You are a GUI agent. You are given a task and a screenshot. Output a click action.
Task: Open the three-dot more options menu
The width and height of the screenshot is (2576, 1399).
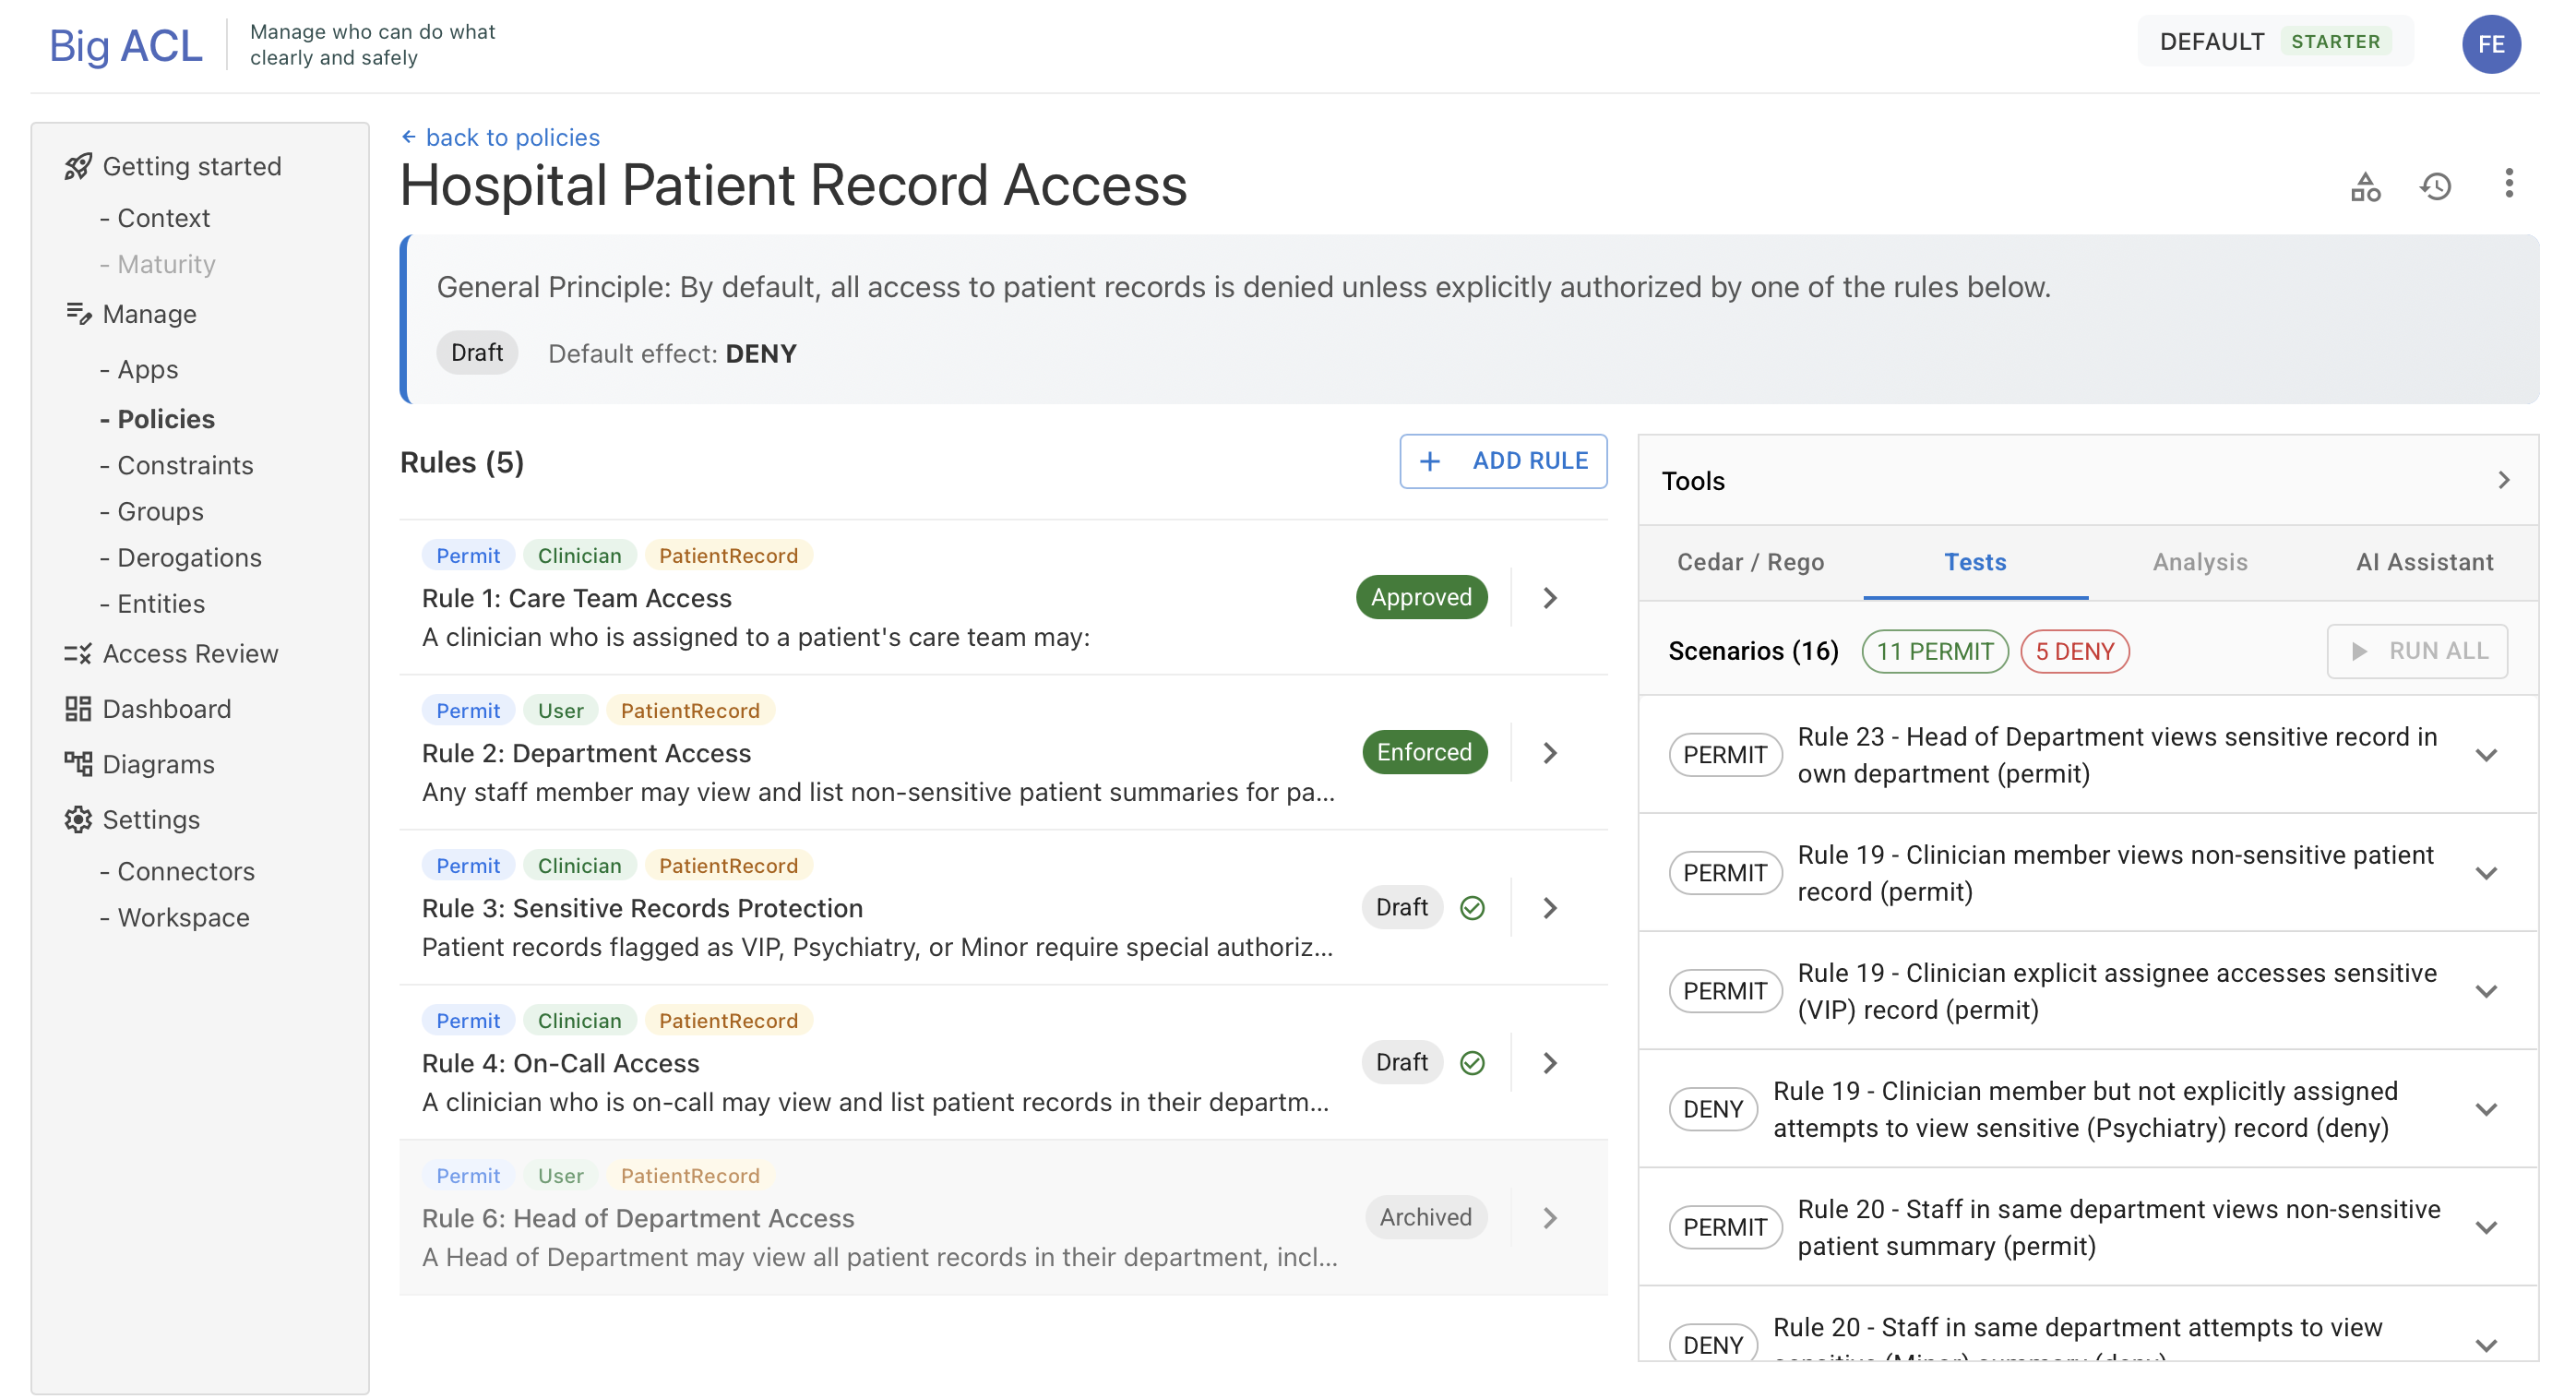pos(2508,184)
